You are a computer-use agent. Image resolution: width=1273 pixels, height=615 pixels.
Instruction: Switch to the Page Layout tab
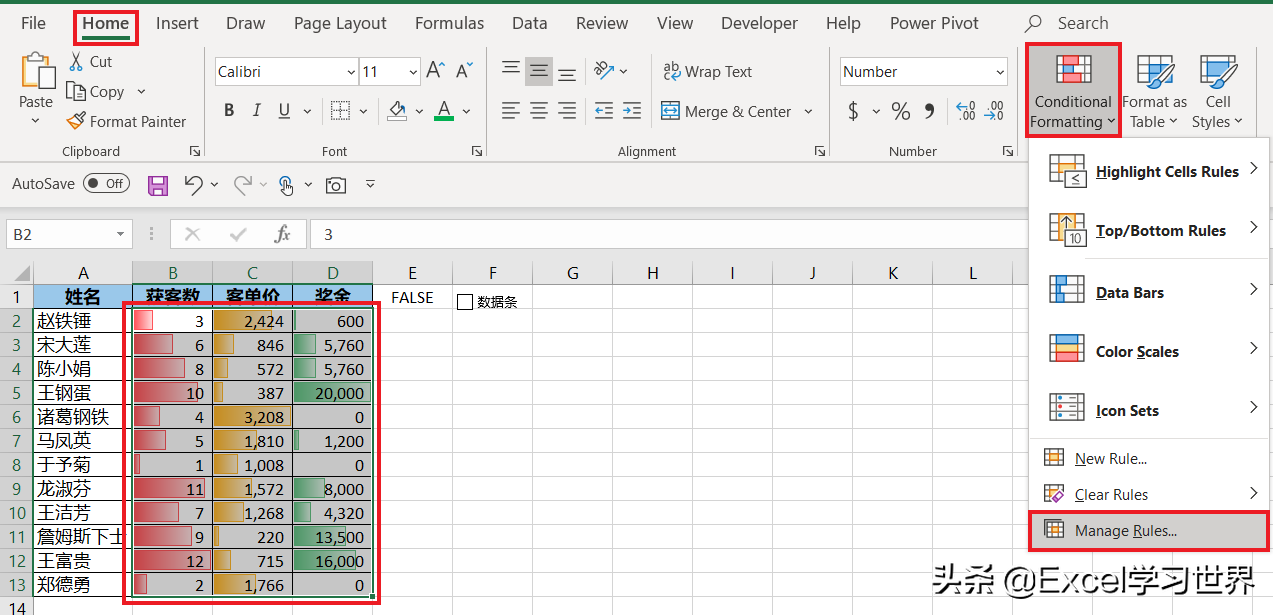coord(340,23)
